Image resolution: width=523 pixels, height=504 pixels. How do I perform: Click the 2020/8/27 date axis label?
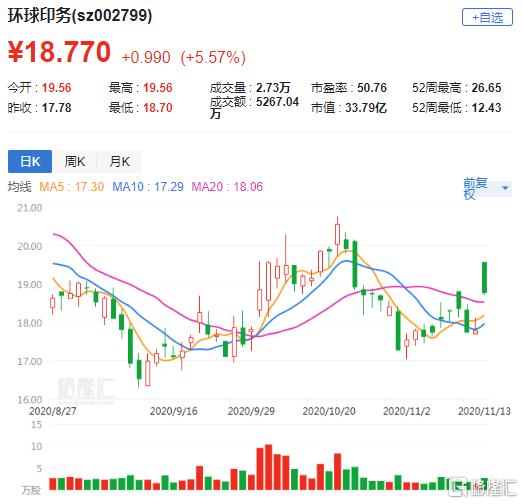(x=53, y=411)
